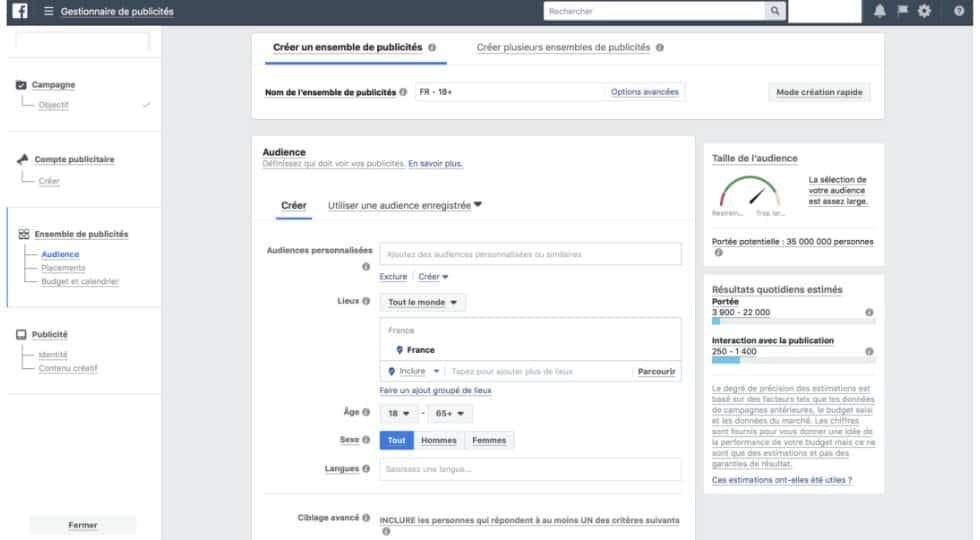The width and height of the screenshot is (980, 540).
Task: Click the Langues input field
Action: pos(530,469)
